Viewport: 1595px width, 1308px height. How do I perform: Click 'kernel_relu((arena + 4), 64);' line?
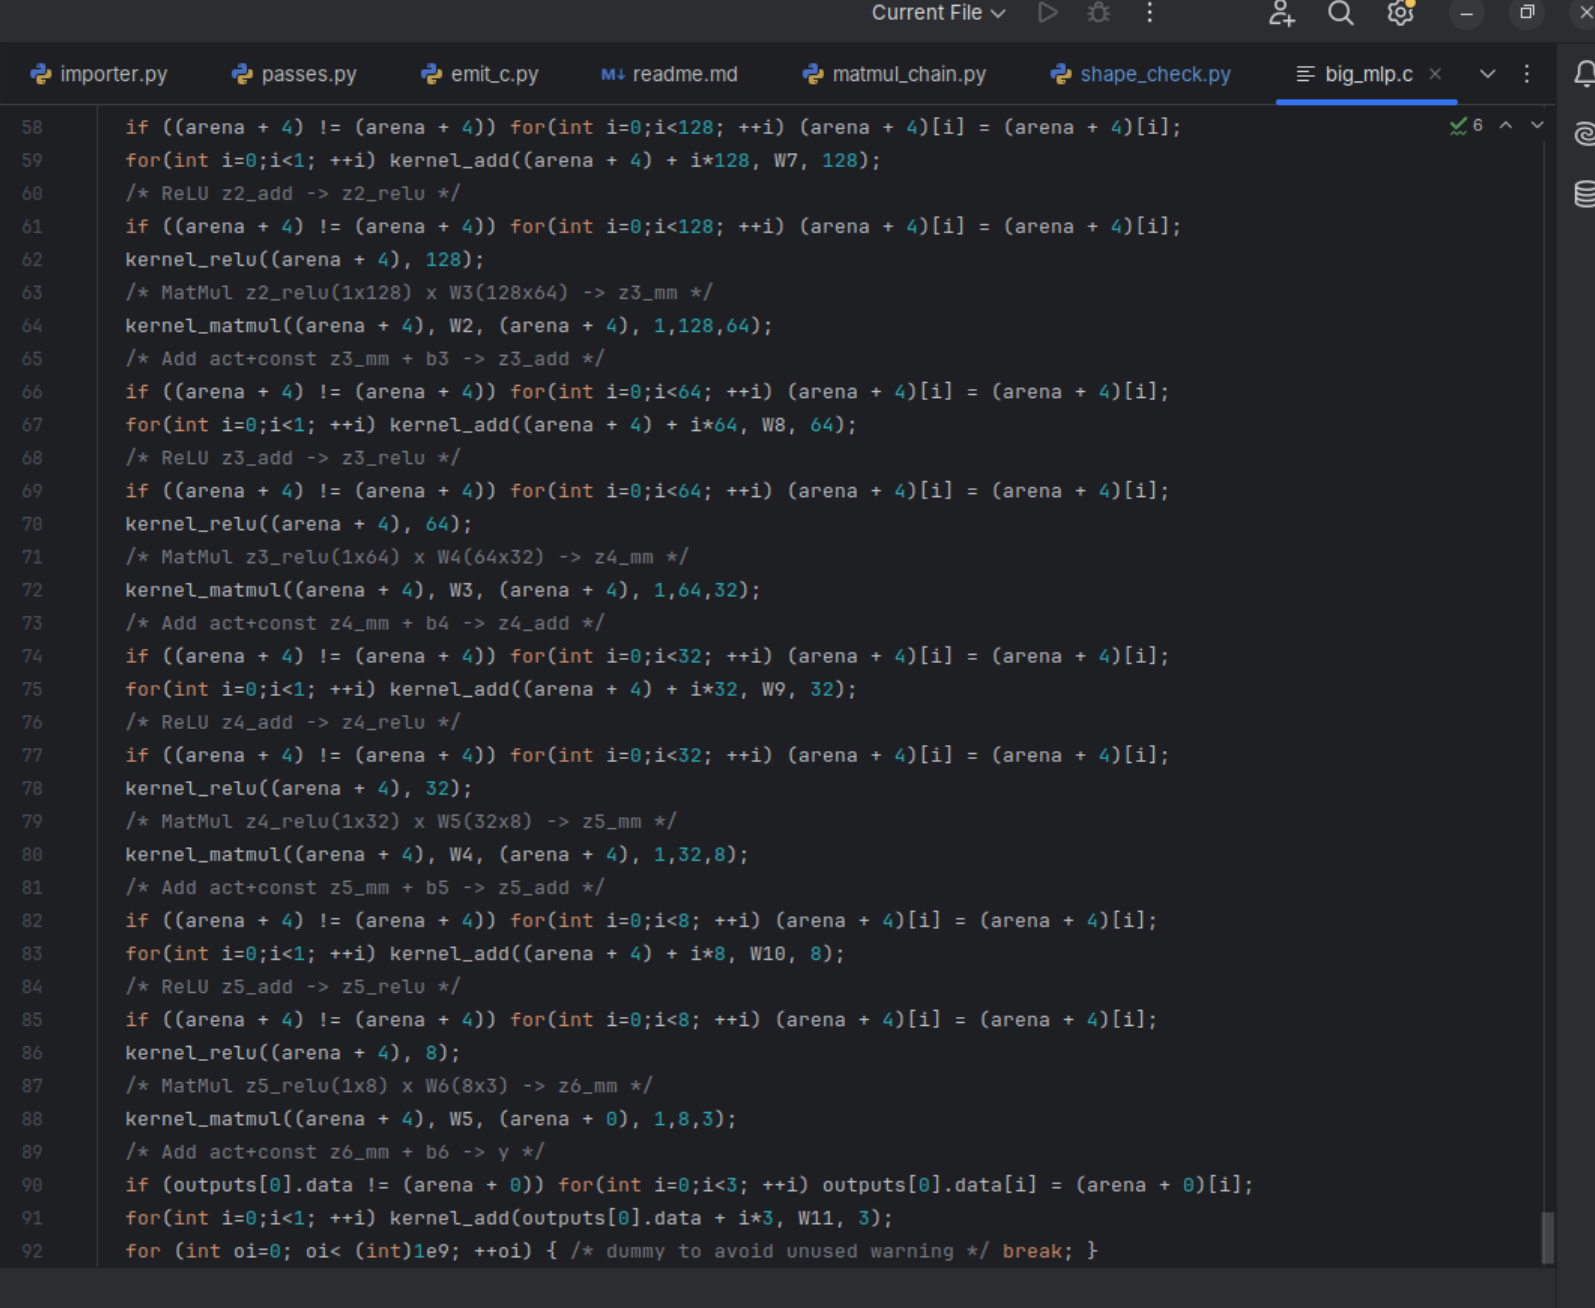pos(299,524)
